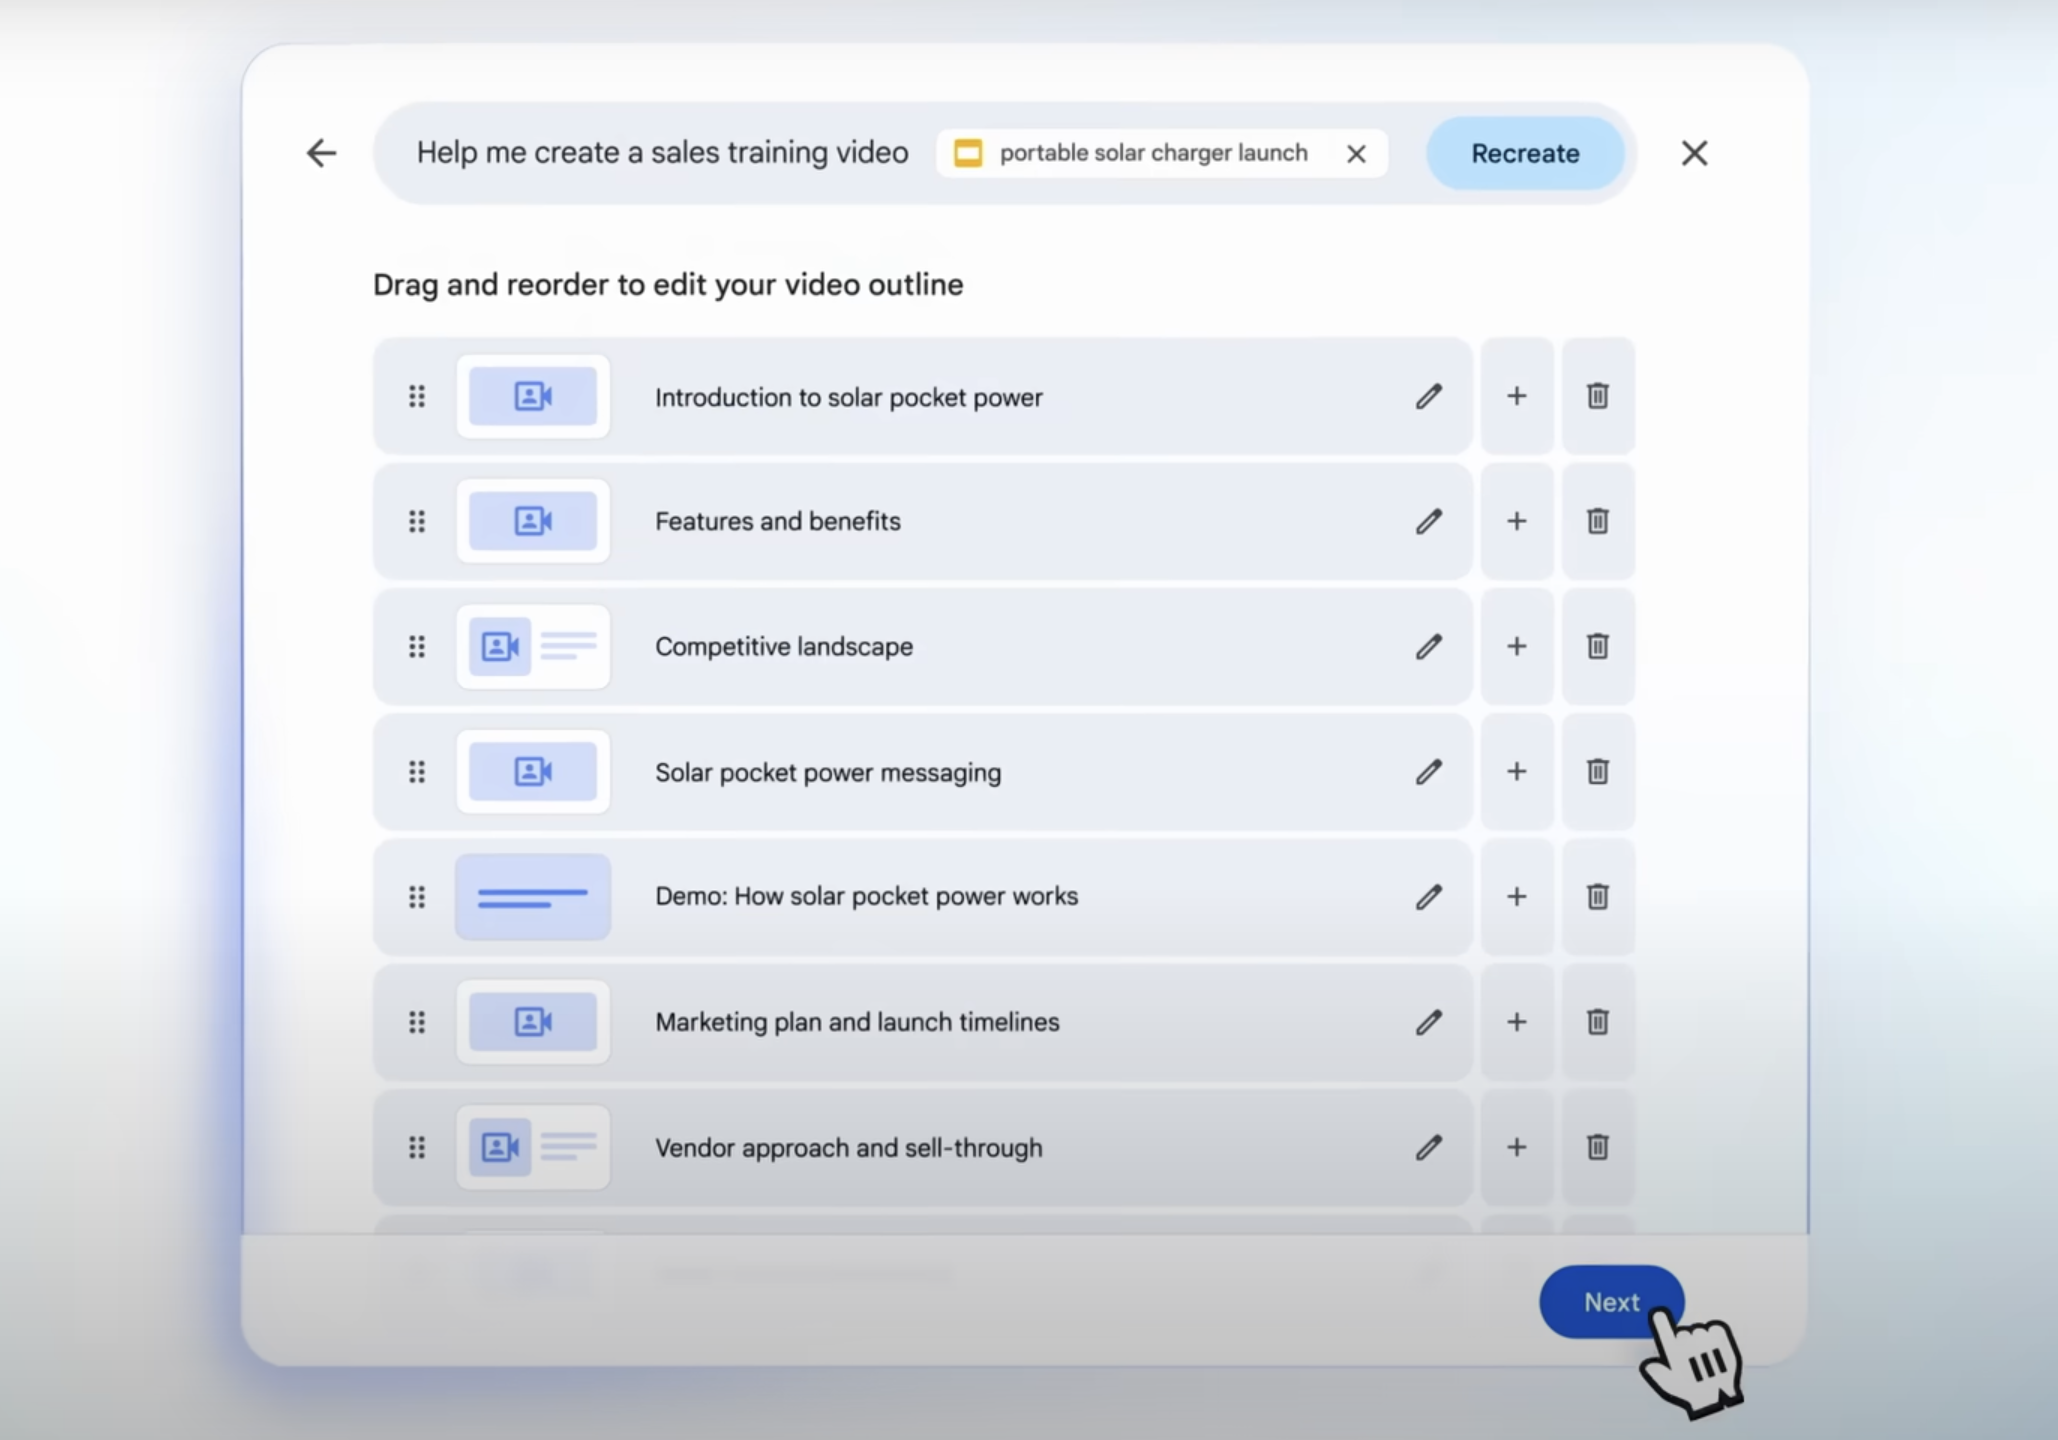Viewport: 2058px width, 1440px height.
Task: Close the video outline dialog
Action: pyautogui.click(x=1694, y=153)
